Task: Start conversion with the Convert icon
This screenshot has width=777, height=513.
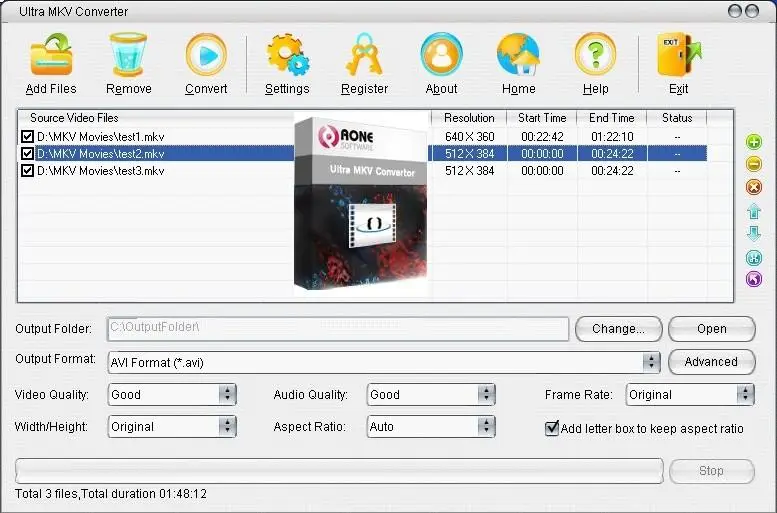Action: point(206,55)
